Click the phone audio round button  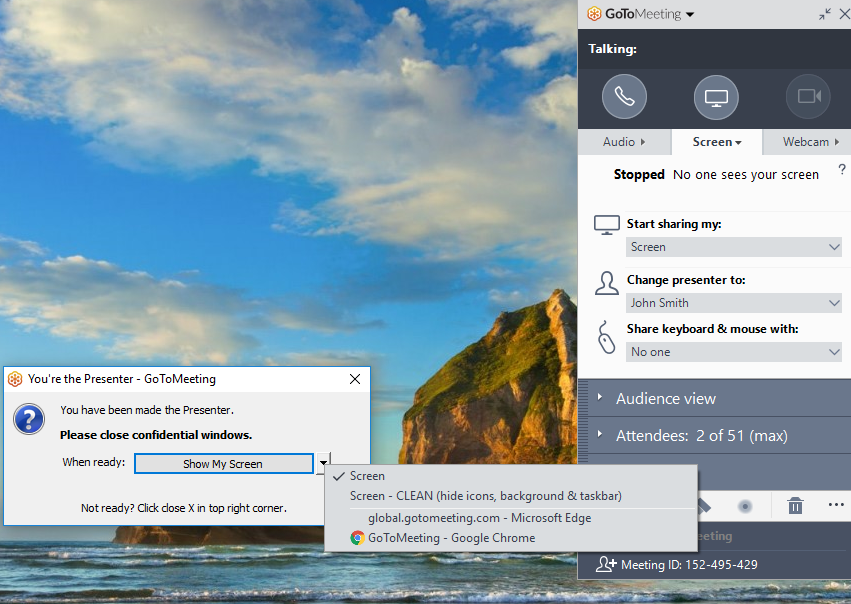pos(624,97)
